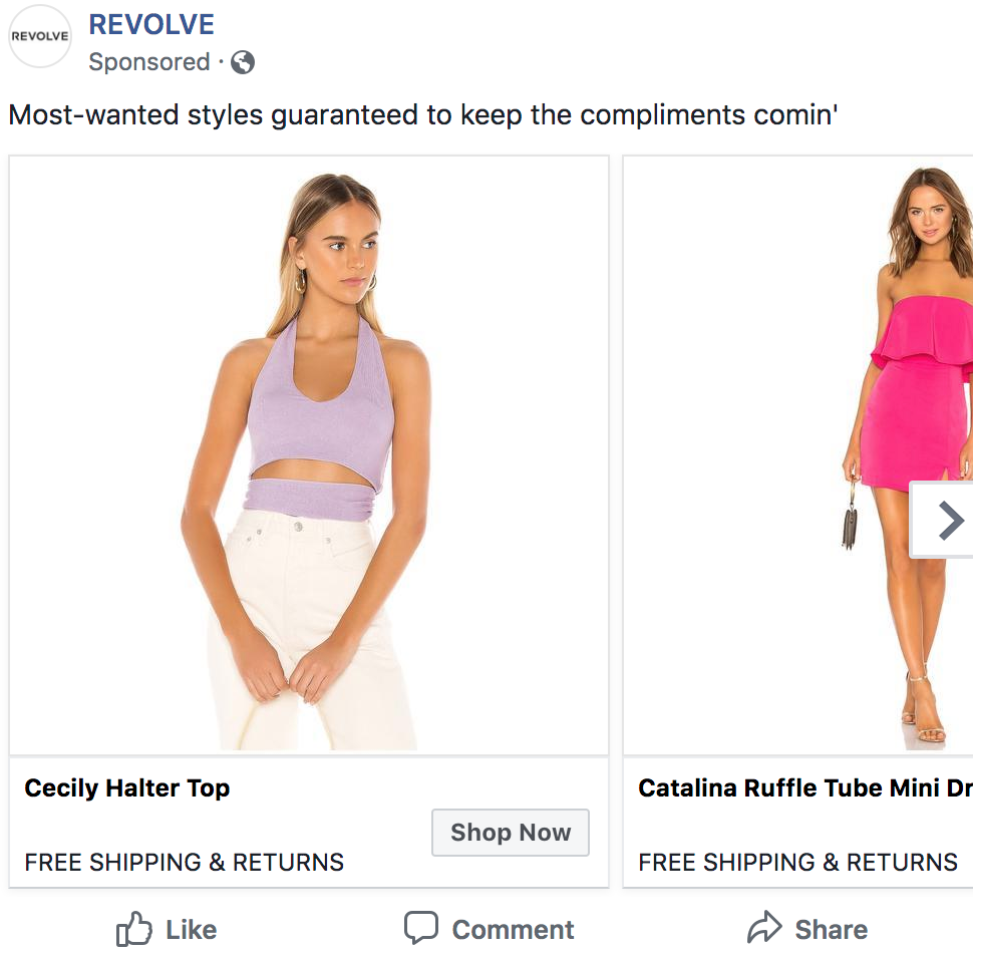988x960 pixels.
Task: Click the Like button label
Action: point(191,930)
